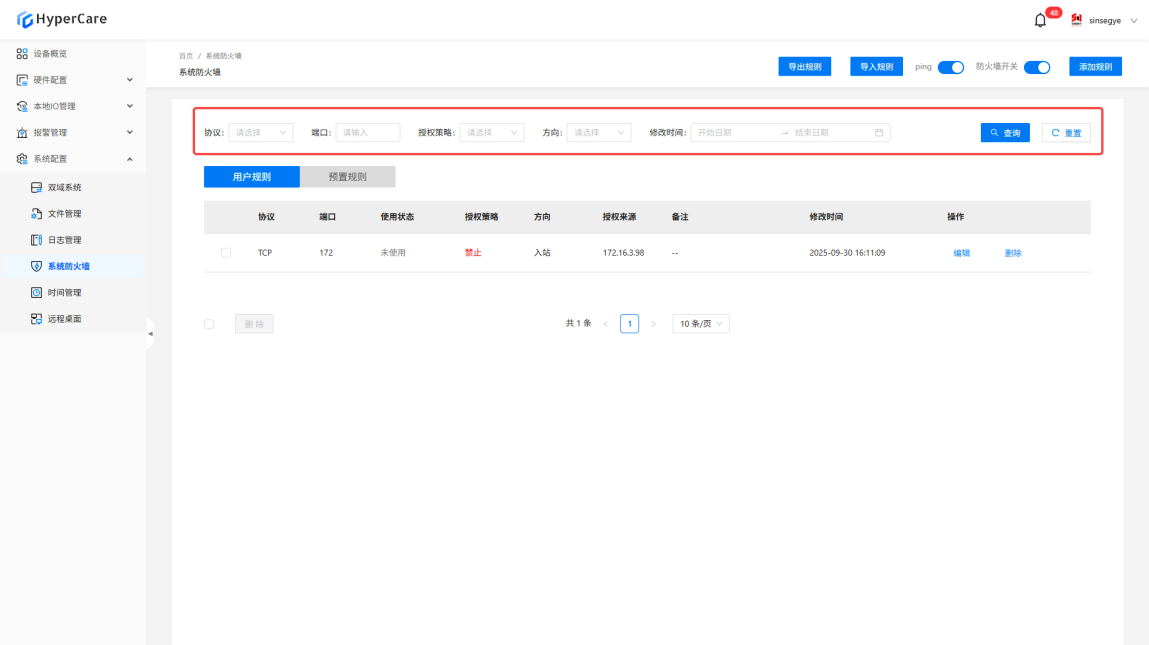Switch to the 预置规则 tab

tap(347, 177)
